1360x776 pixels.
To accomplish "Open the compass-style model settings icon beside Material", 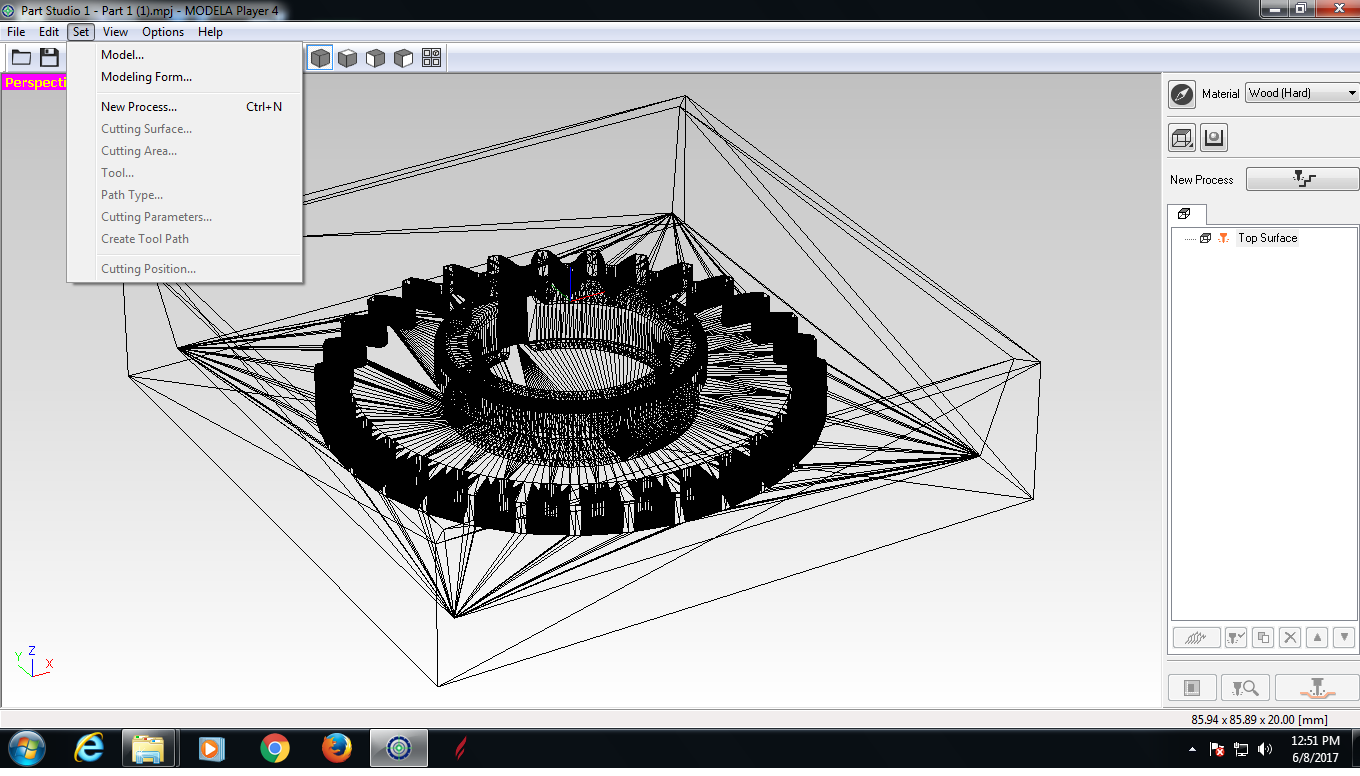I will [x=1182, y=94].
